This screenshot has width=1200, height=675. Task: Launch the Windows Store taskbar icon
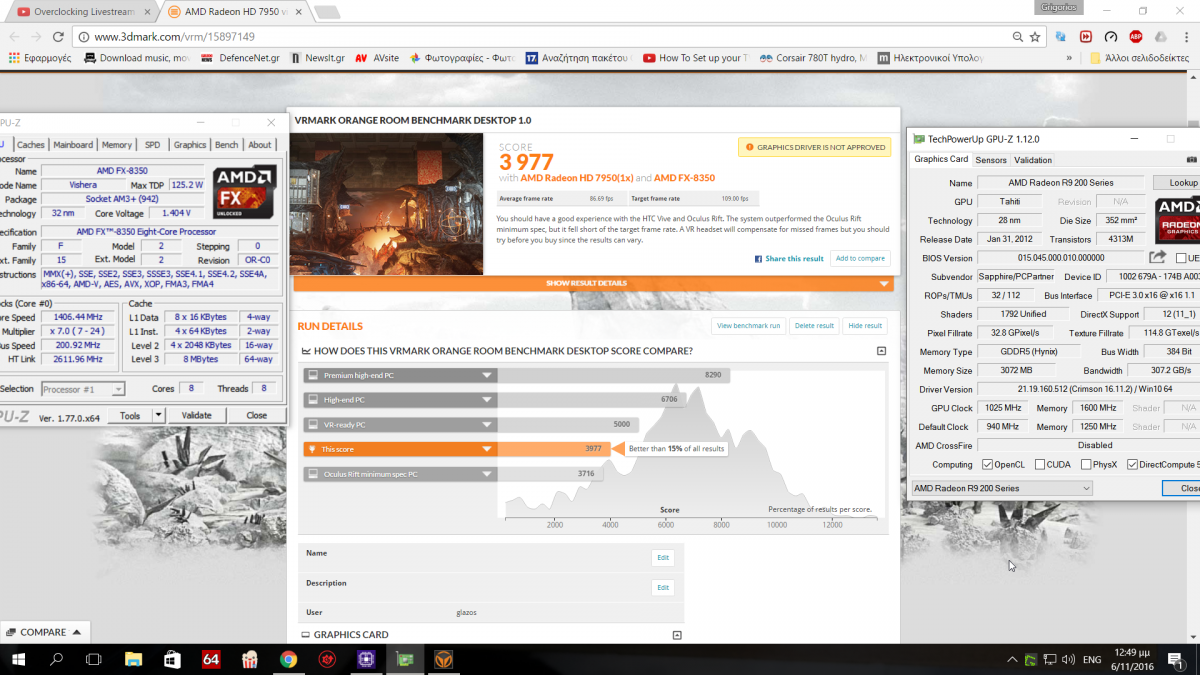(x=172, y=659)
